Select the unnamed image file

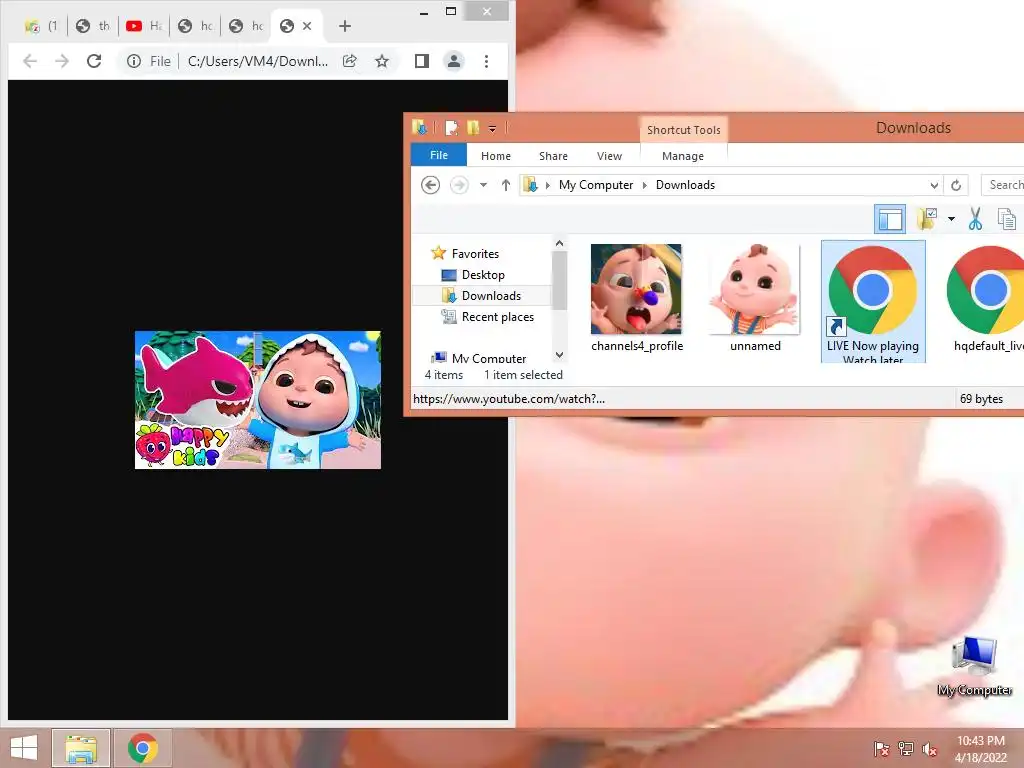(x=755, y=298)
